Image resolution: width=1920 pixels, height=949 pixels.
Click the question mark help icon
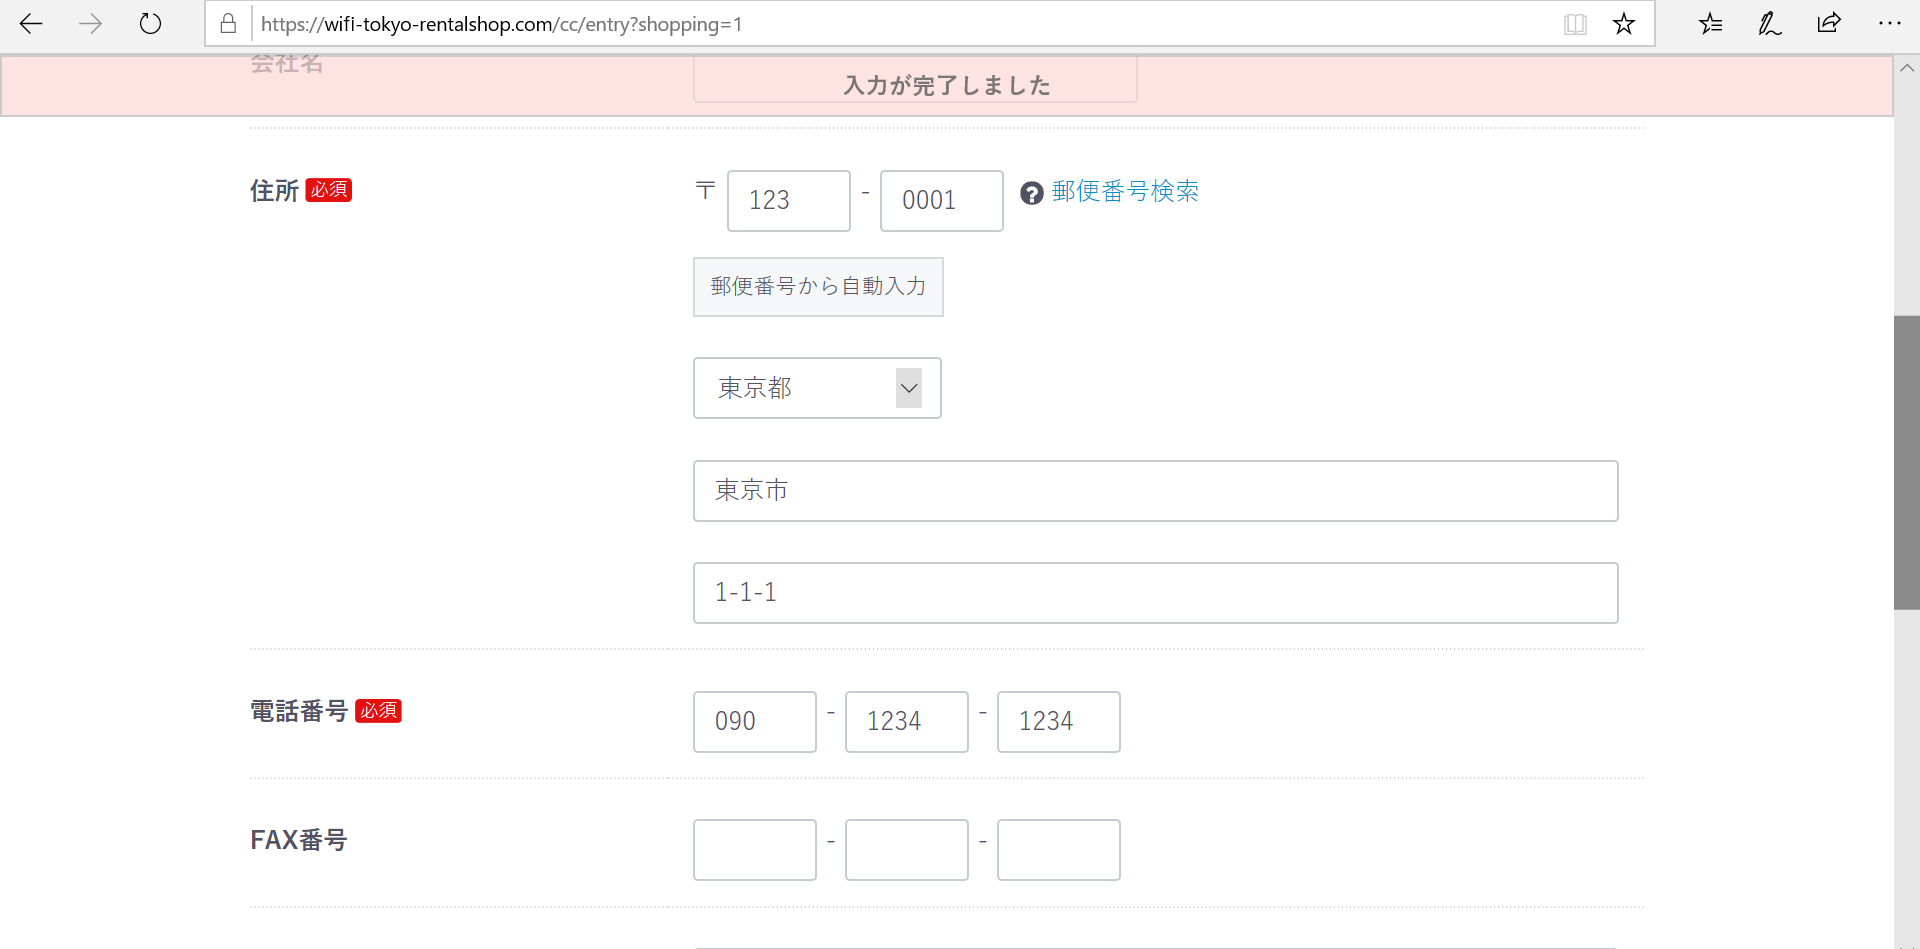coord(1032,193)
